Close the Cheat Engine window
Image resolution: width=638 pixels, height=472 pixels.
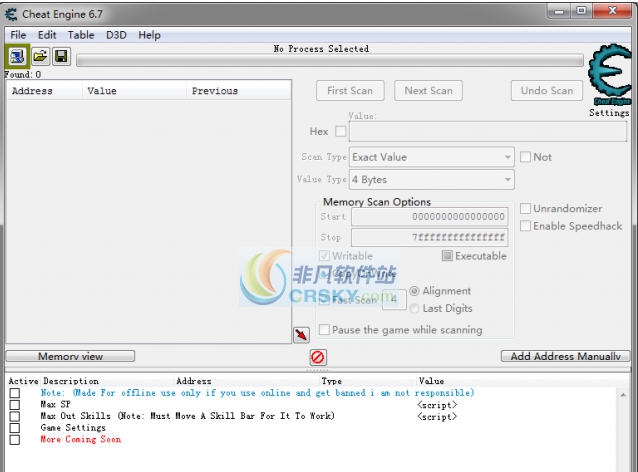click(x=612, y=11)
